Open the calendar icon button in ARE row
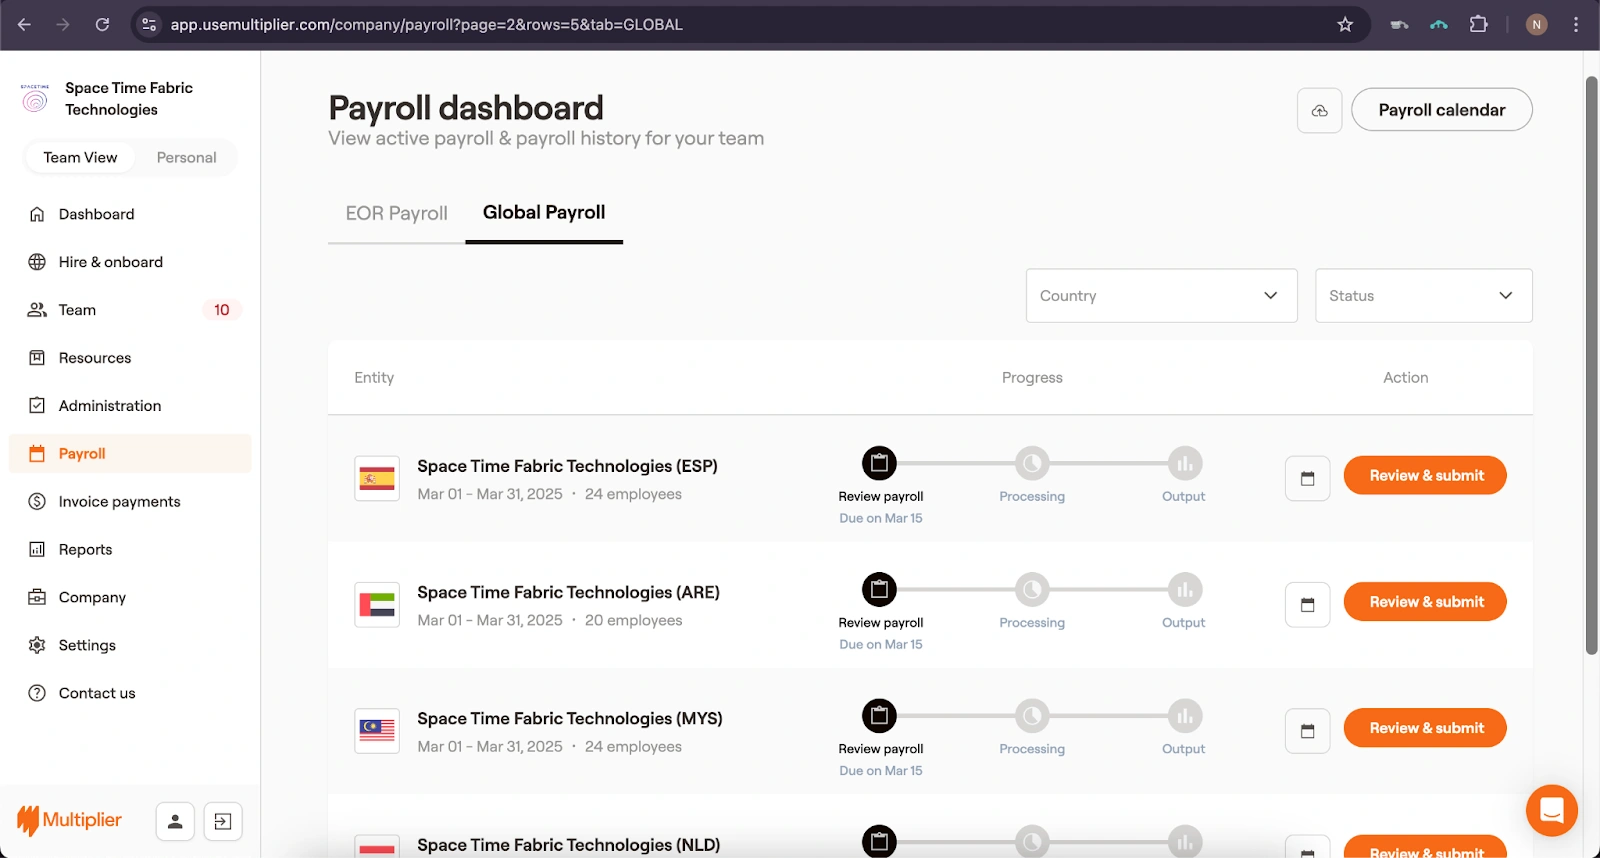Image resolution: width=1600 pixels, height=858 pixels. (x=1307, y=605)
